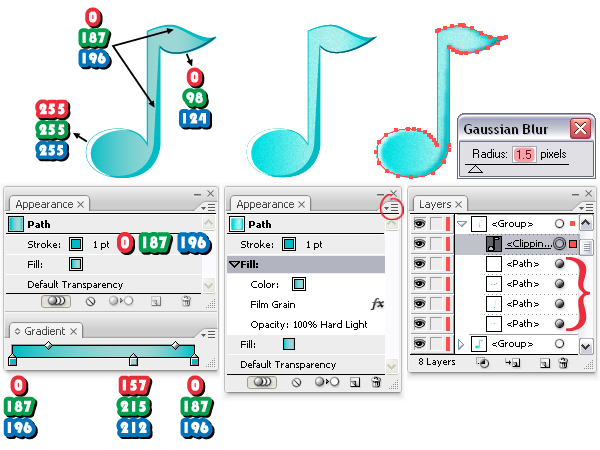600x450 pixels.
Task: Expand the bottom Group layer with its triangle
Action: [x=461, y=344]
